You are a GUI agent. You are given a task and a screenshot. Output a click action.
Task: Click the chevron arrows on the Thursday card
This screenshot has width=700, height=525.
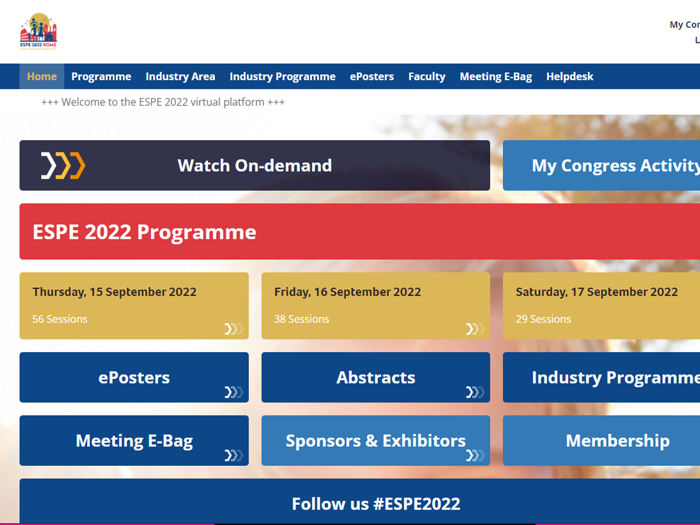pyautogui.click(x=233, y=329)
